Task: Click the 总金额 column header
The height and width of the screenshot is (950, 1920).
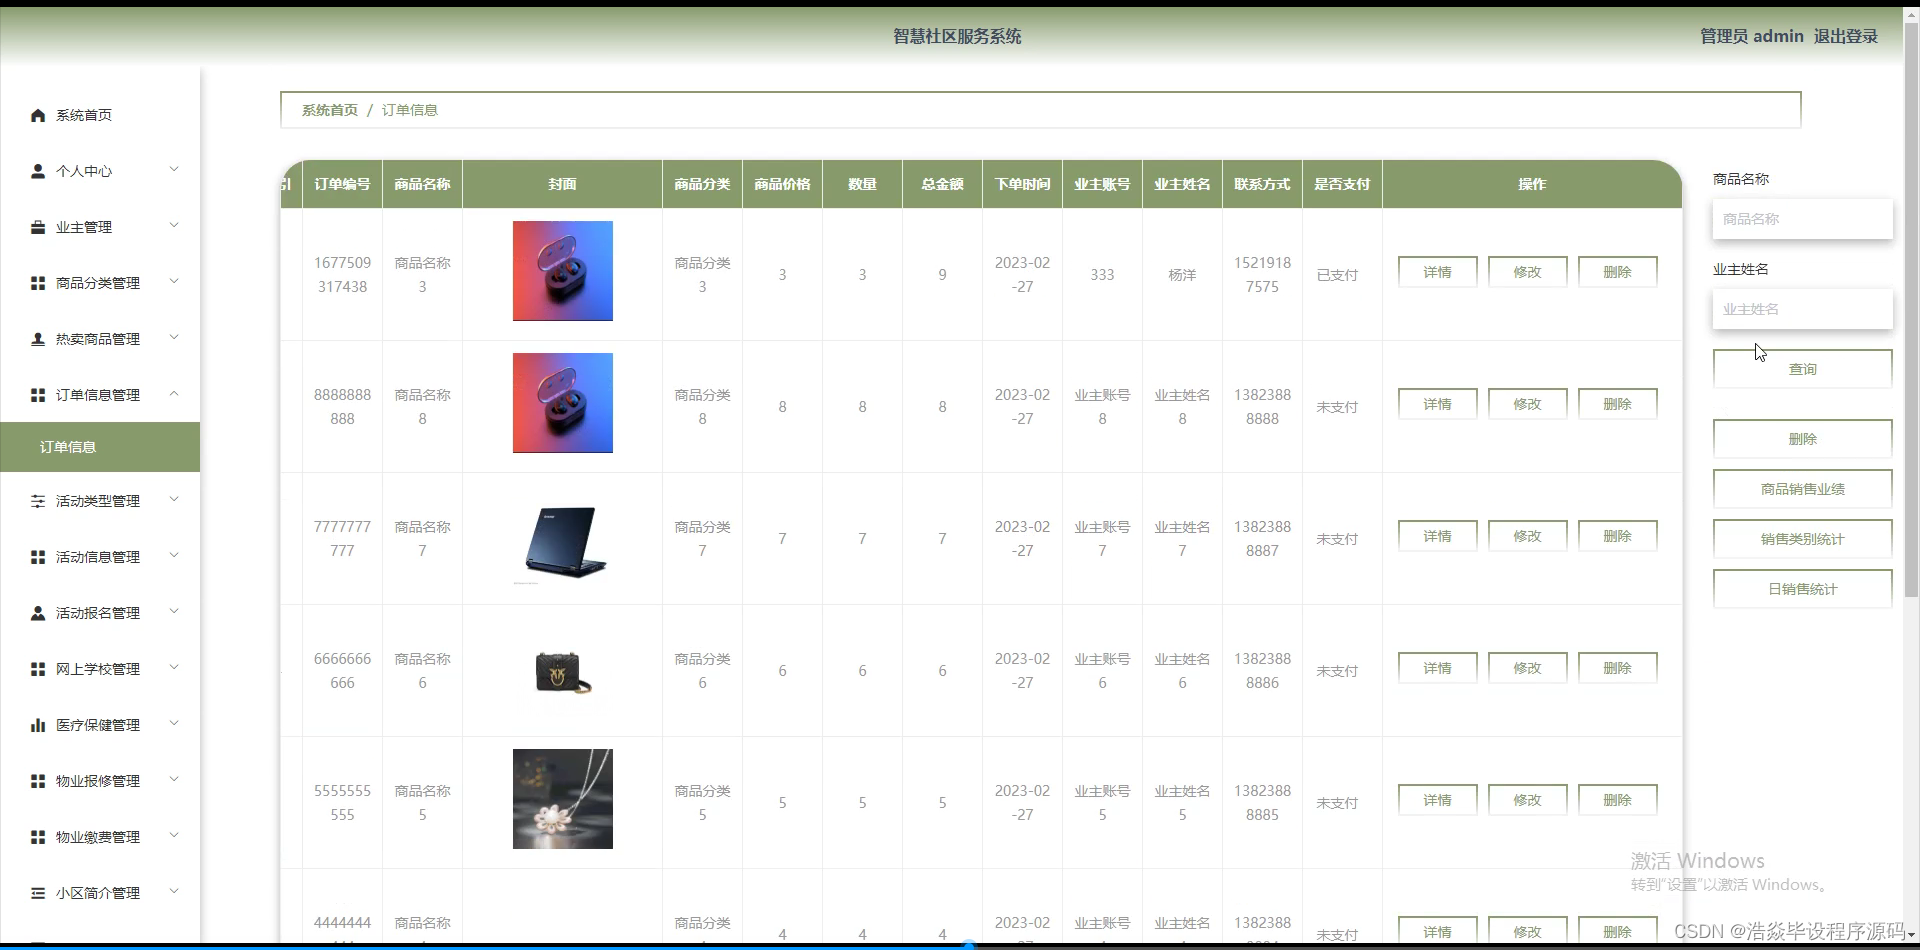Action: coord(942,184)
